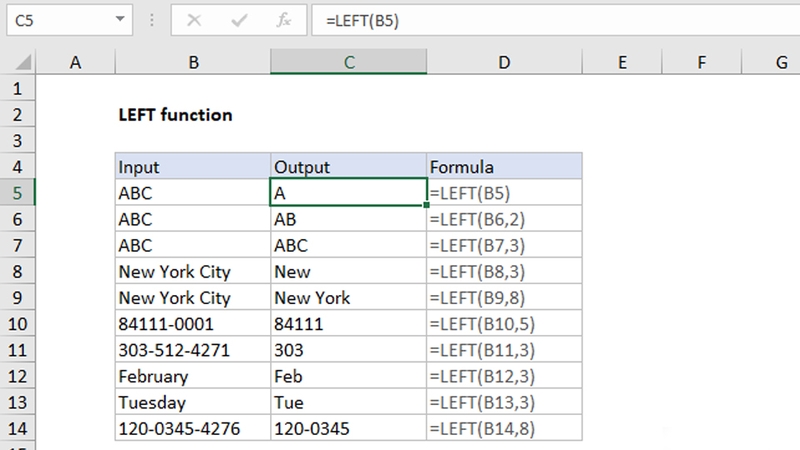Select the Output header cell
This screenshot has width=800, height=450.
348,166
